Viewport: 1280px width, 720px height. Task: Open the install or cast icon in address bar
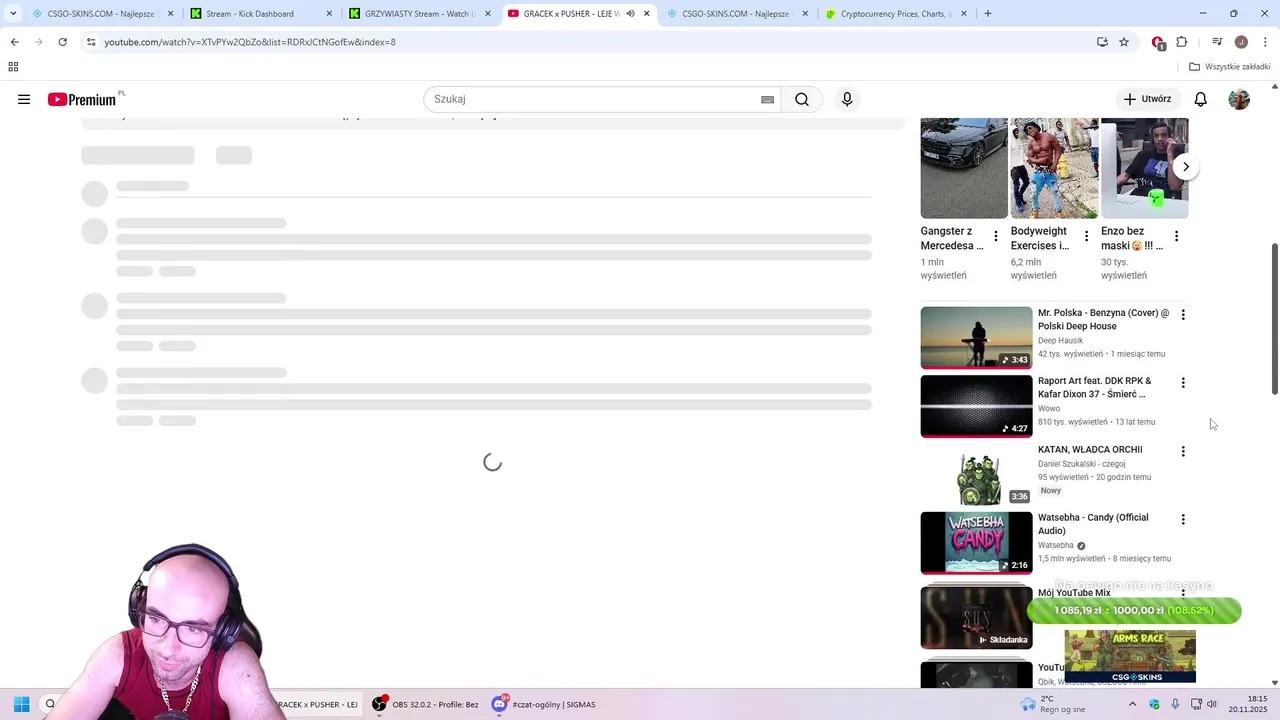point(1102,42)
